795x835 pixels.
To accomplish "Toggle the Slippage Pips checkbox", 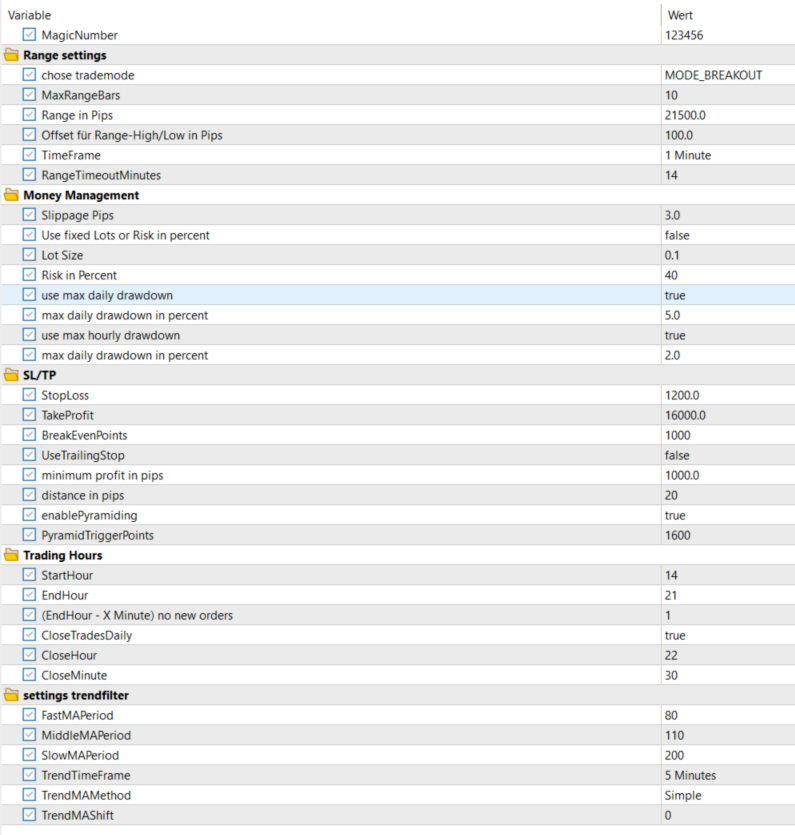I will point(29,215).
